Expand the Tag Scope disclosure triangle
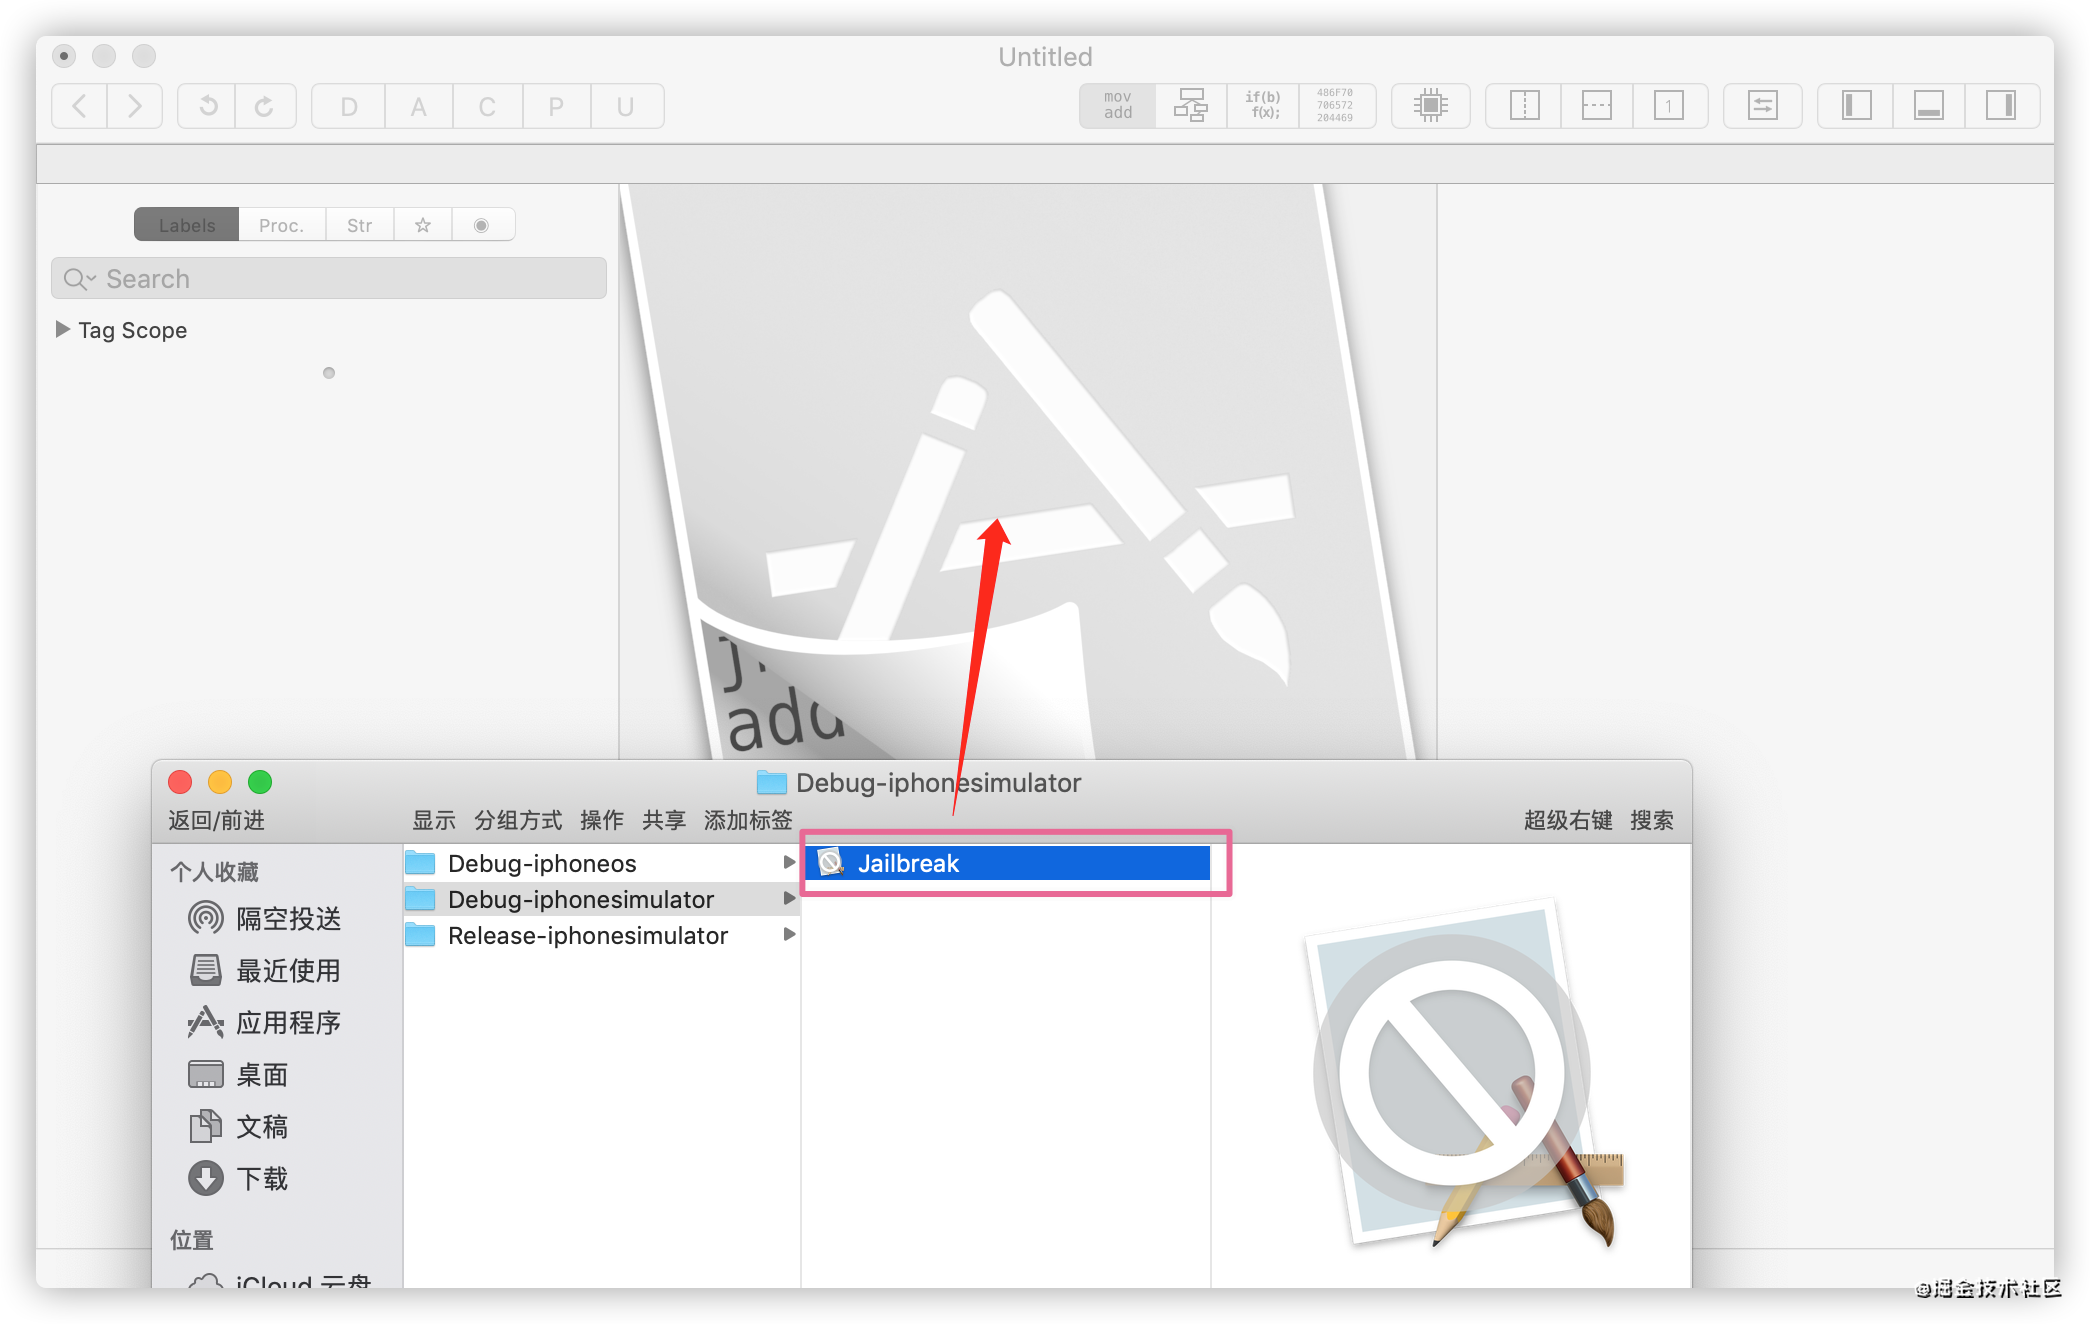 pos(63,329)
